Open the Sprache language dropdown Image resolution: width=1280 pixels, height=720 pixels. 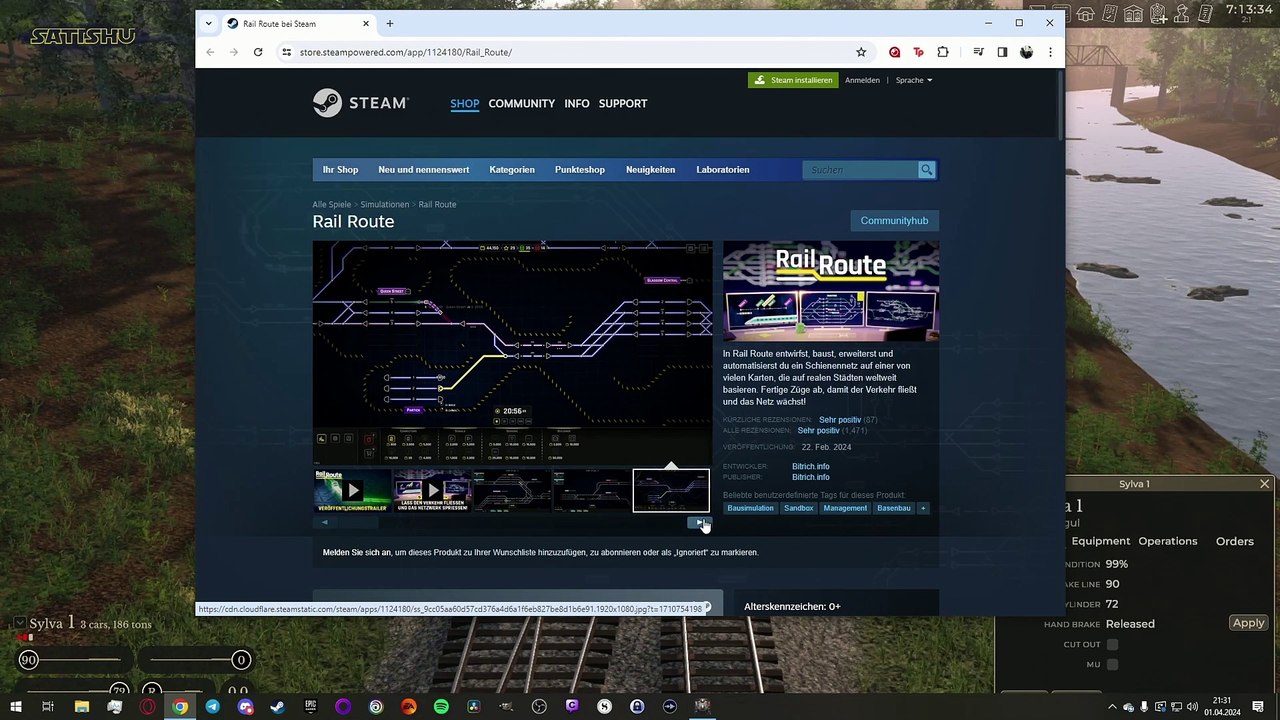914,80
